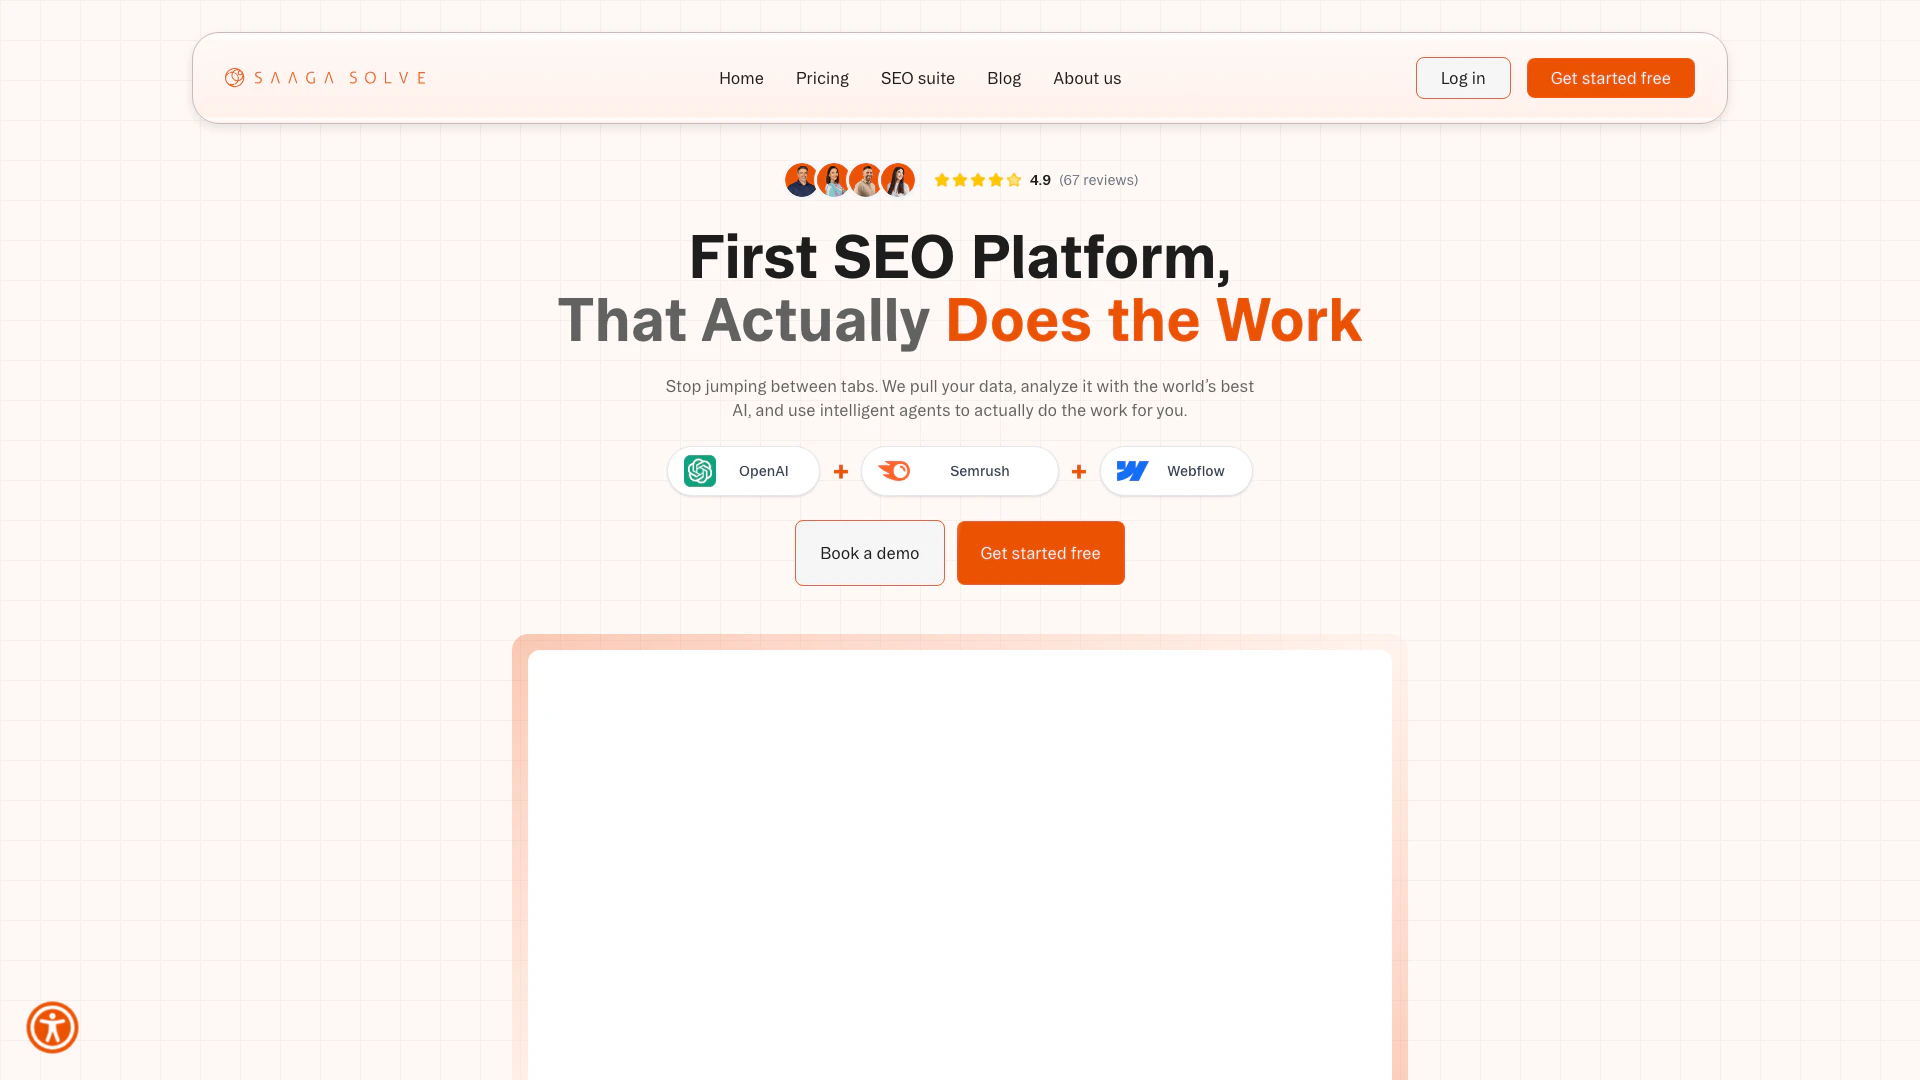
Task: Click the Semrush flame logo icon
Action: [x=894, y=471]
